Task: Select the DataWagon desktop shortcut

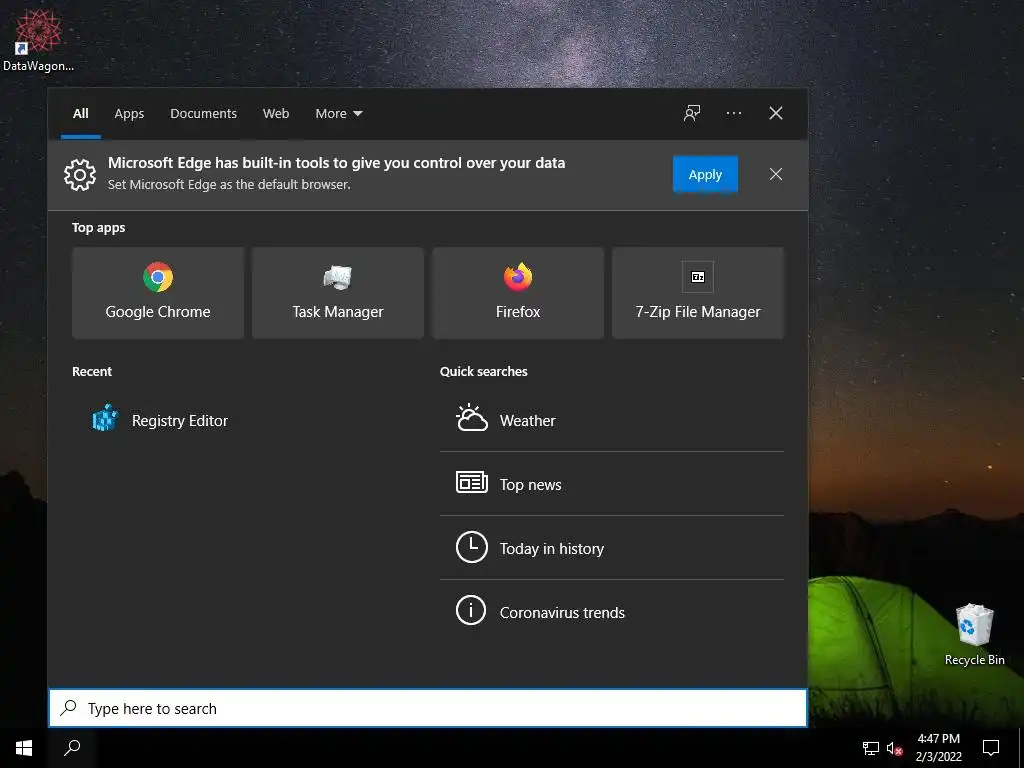Action: [38, 39]
